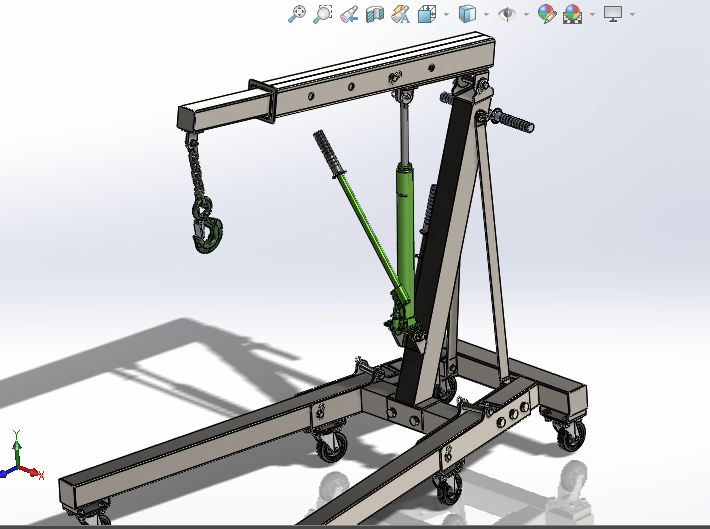Click the Edit Appearance icon
The height and width of the screenshot is (529, 710).
point(547,14)
